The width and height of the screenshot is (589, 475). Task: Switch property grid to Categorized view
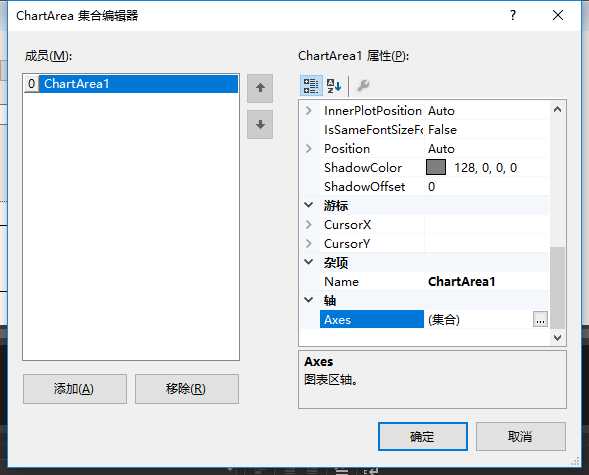click(x=311, y=86)
